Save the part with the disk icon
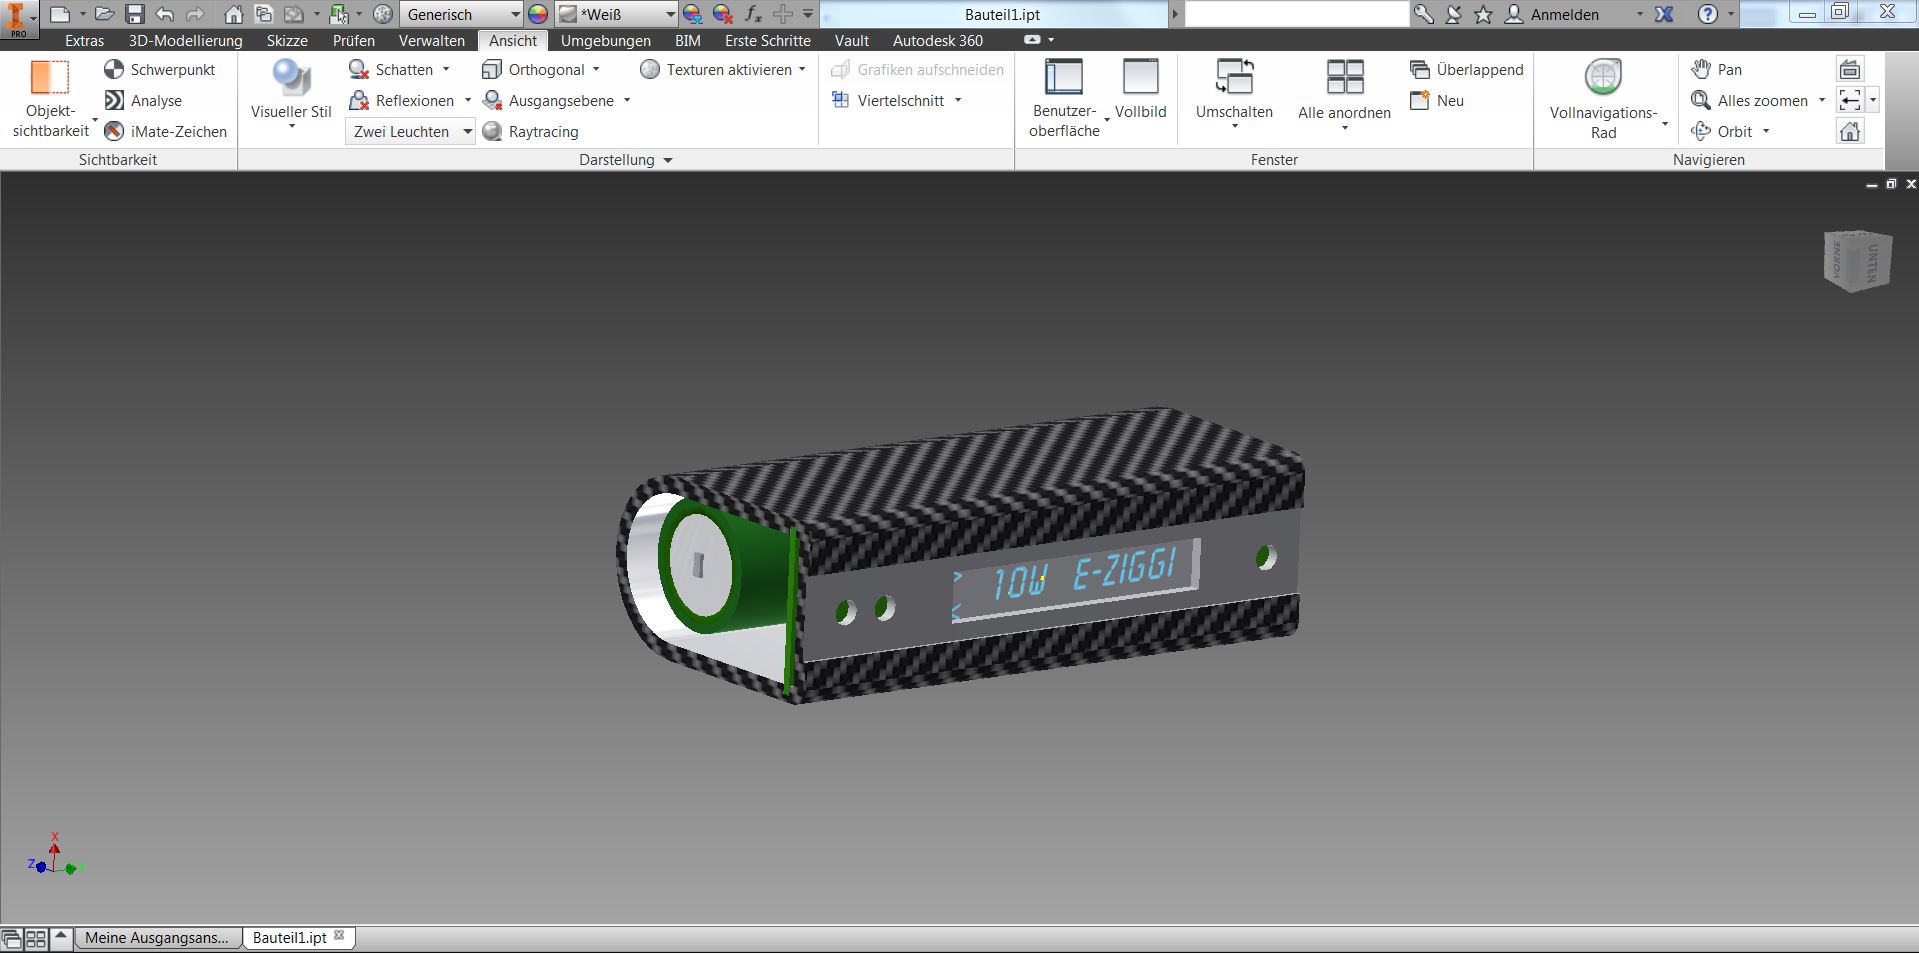The width and height of the screenshot is (1919, 954). coord(135,14)
